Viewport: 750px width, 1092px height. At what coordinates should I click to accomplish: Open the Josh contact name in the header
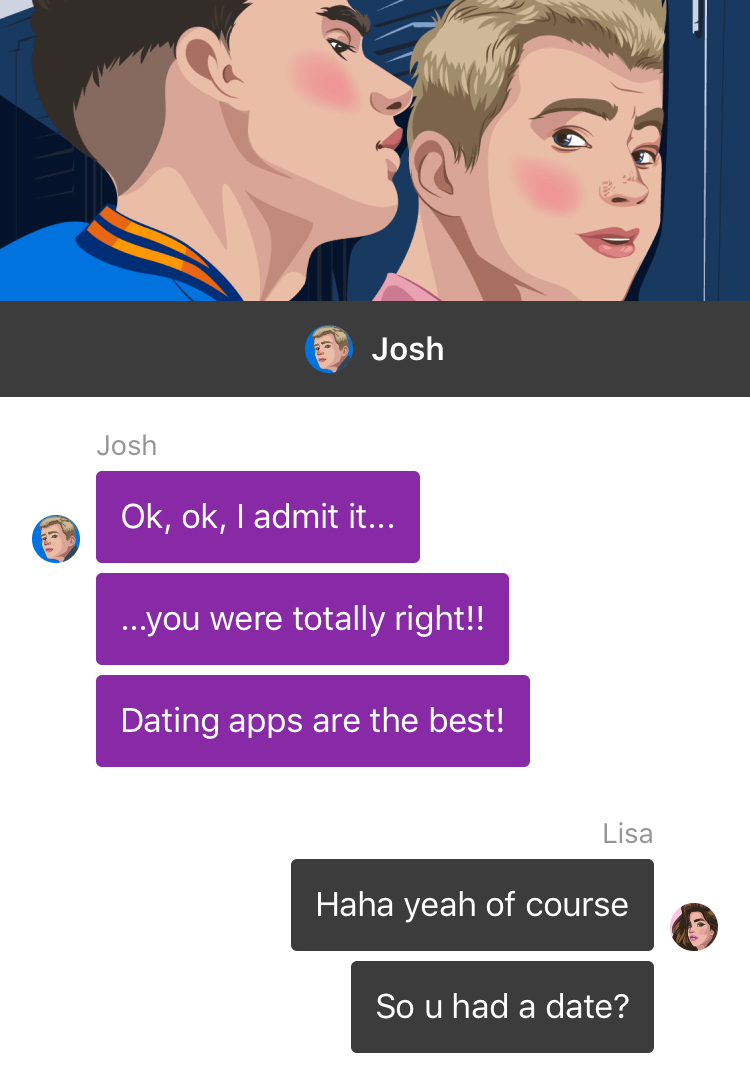click(407, 349)
